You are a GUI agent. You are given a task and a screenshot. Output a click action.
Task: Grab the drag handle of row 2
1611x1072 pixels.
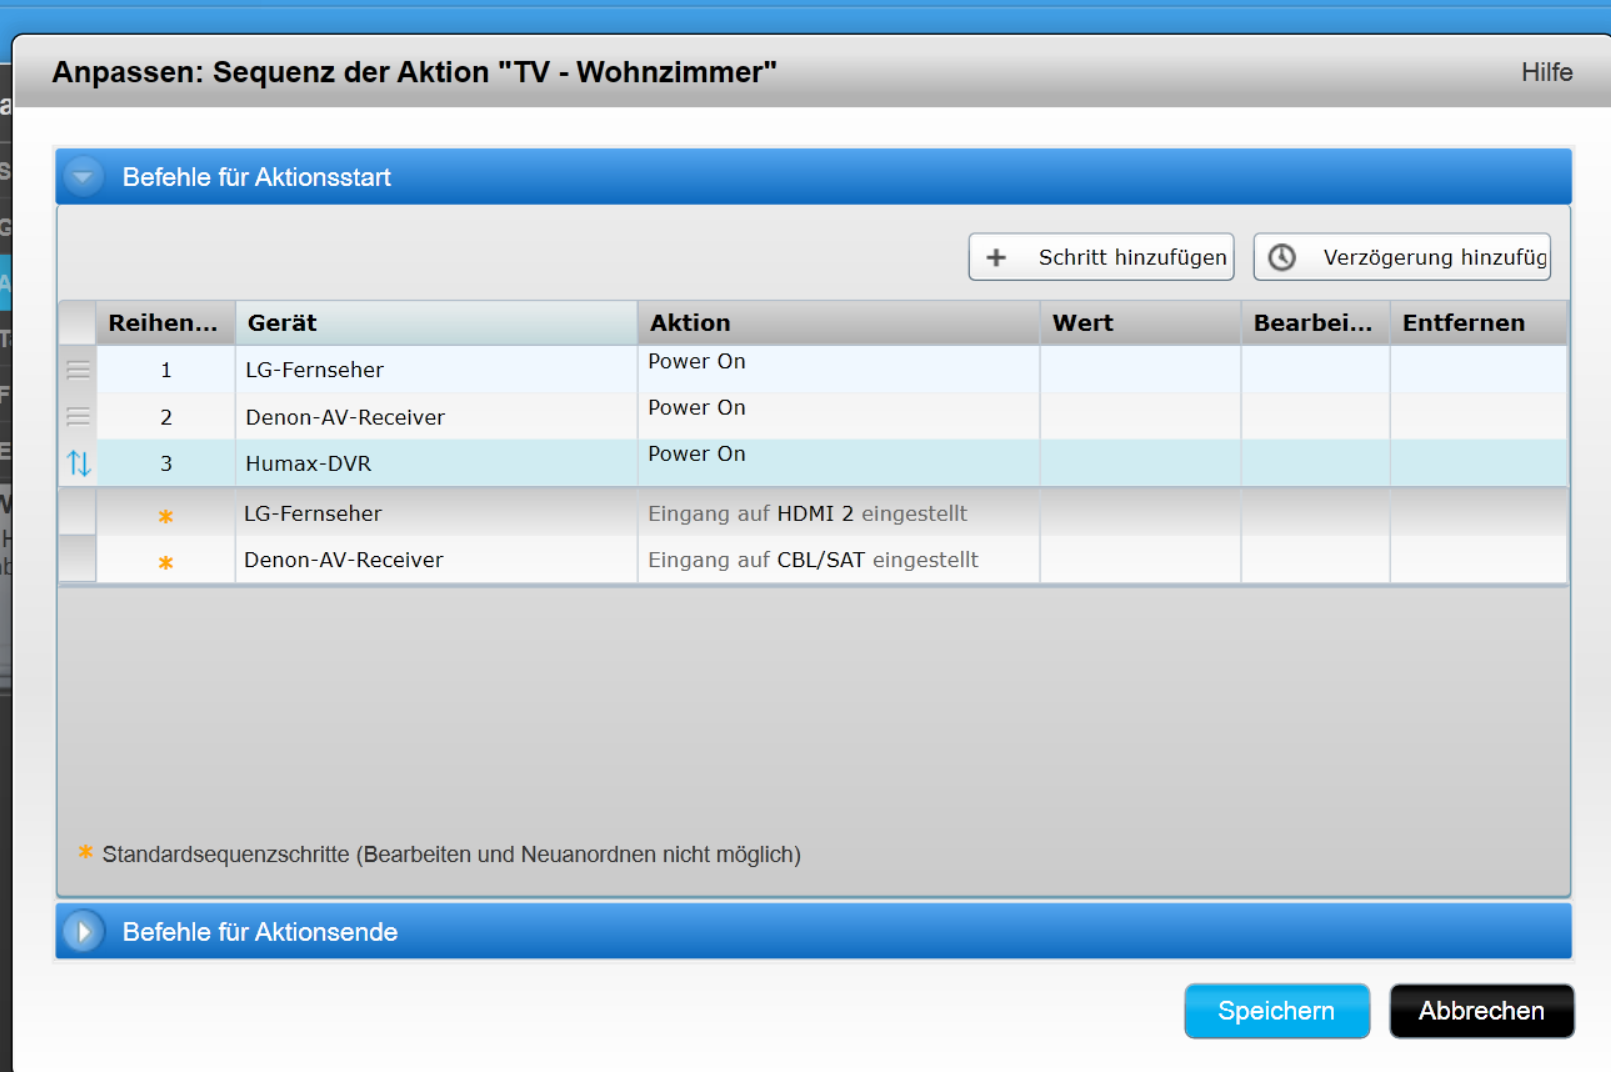pyautogui.click(x=78, y=417)
